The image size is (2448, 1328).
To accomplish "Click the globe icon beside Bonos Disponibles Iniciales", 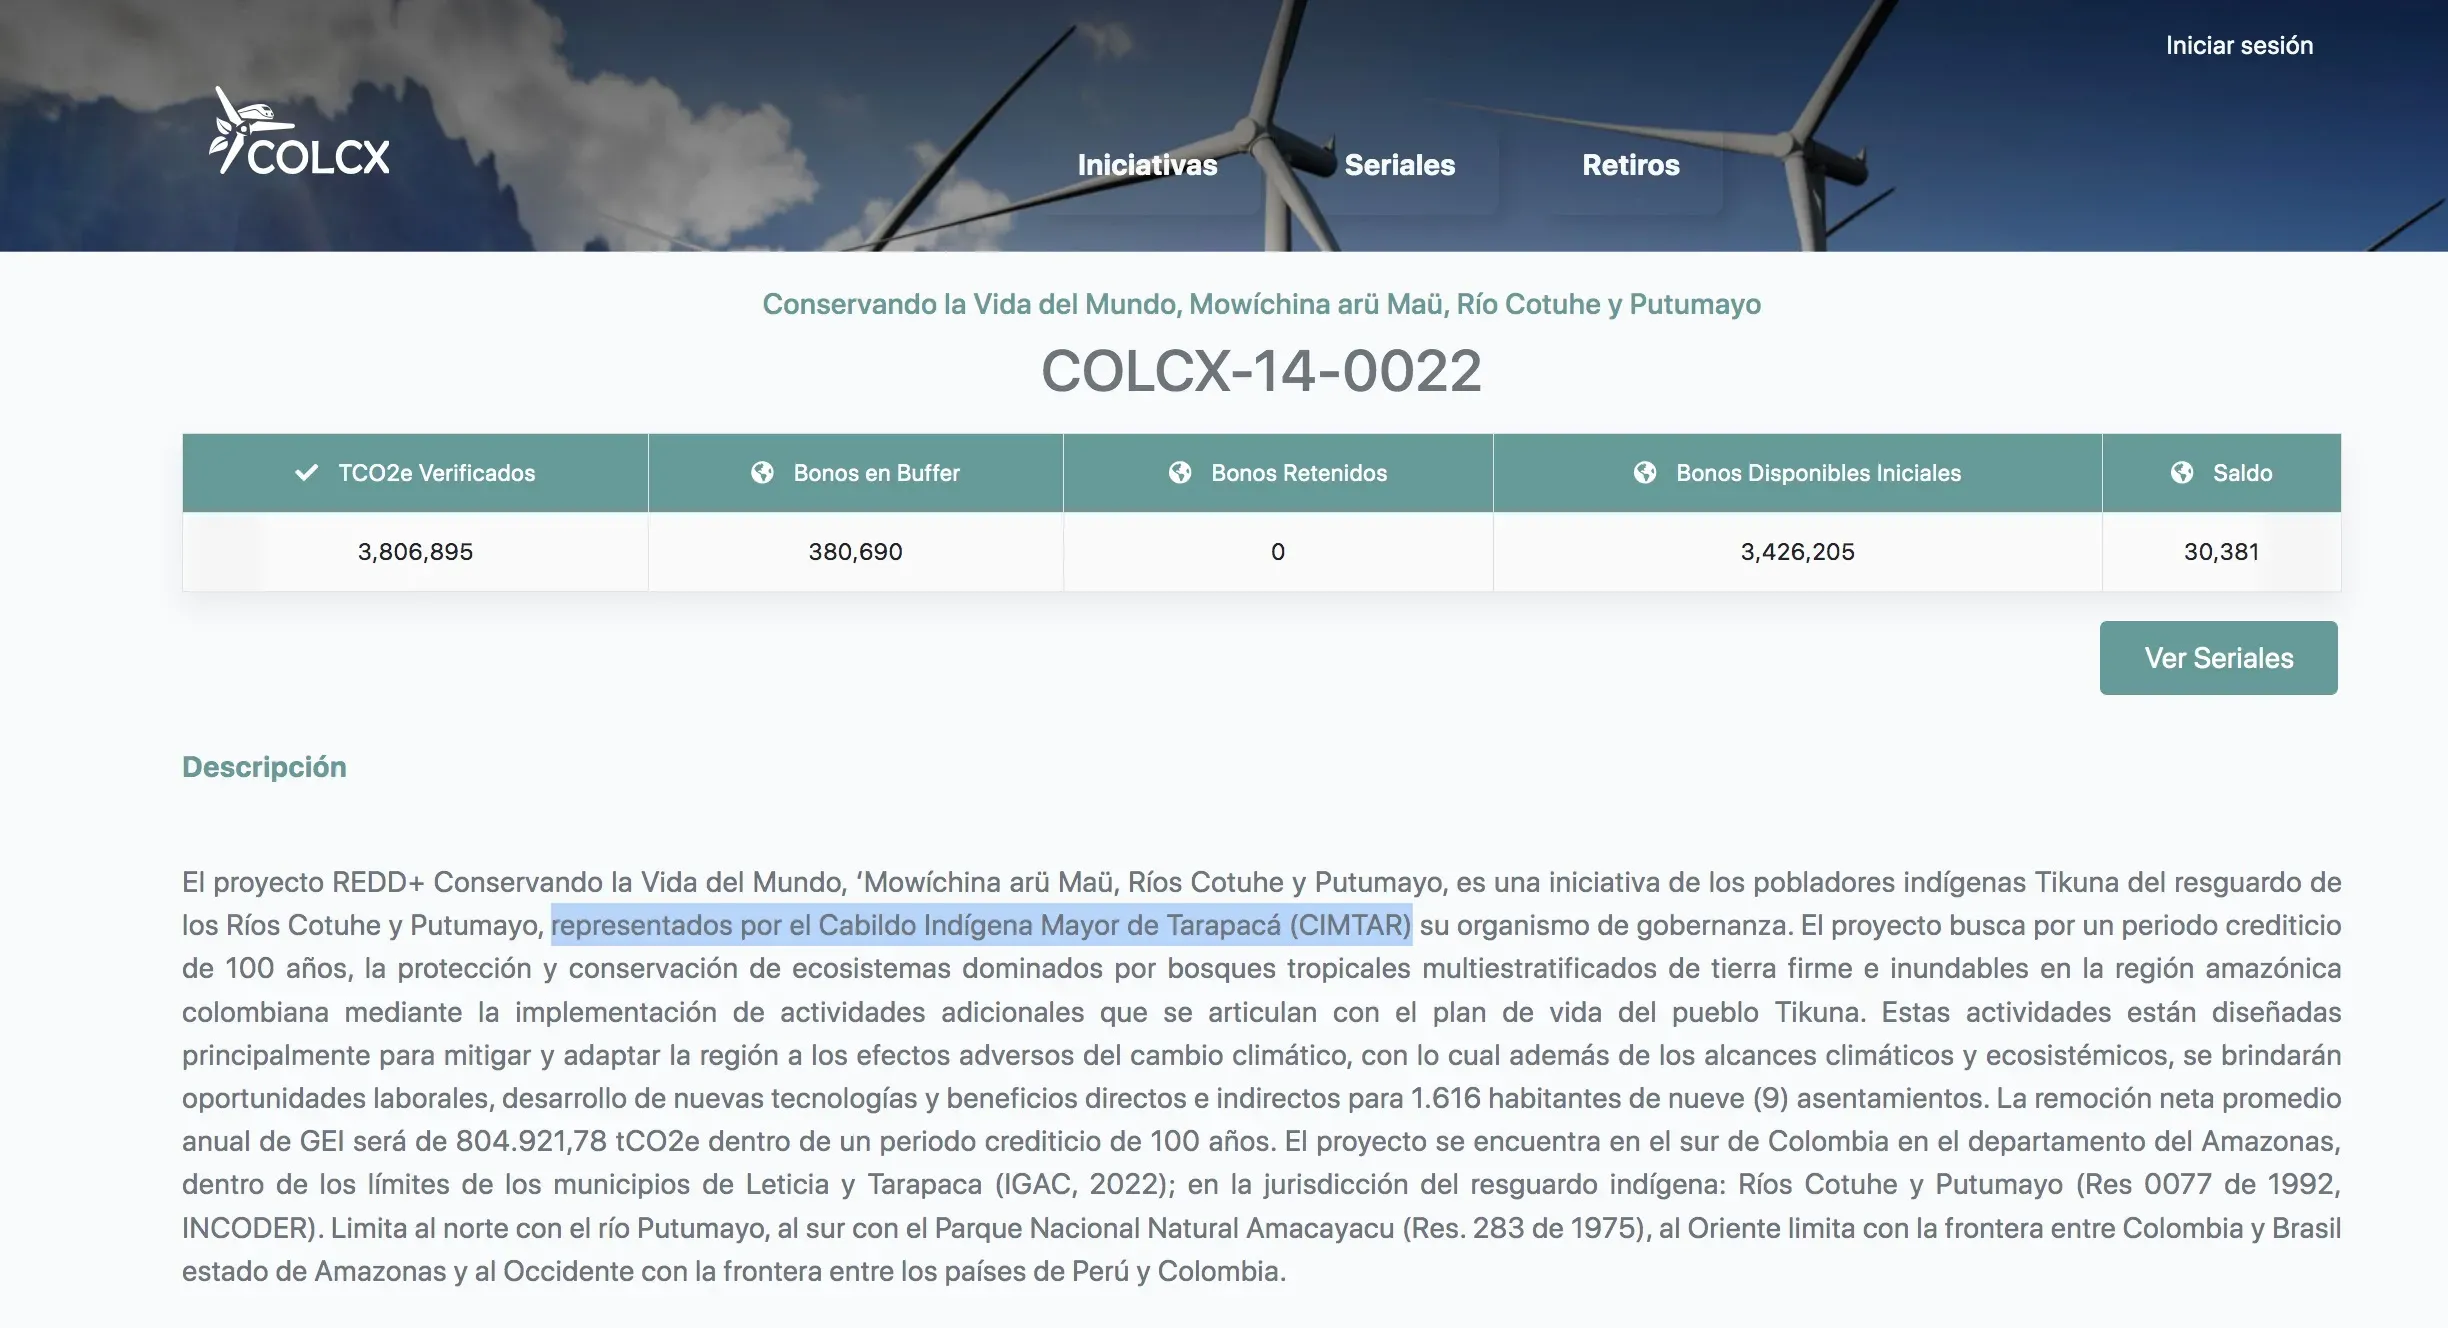I will coord(1645,472).
